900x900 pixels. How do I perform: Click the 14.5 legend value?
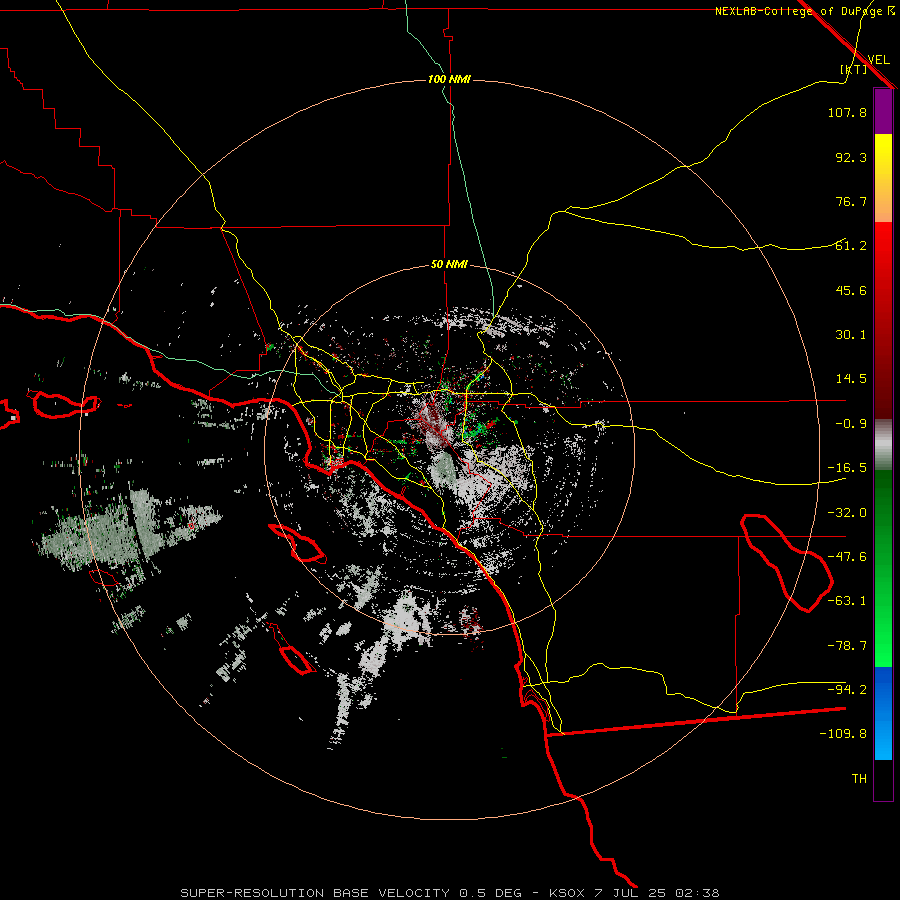tap(851, 379)
